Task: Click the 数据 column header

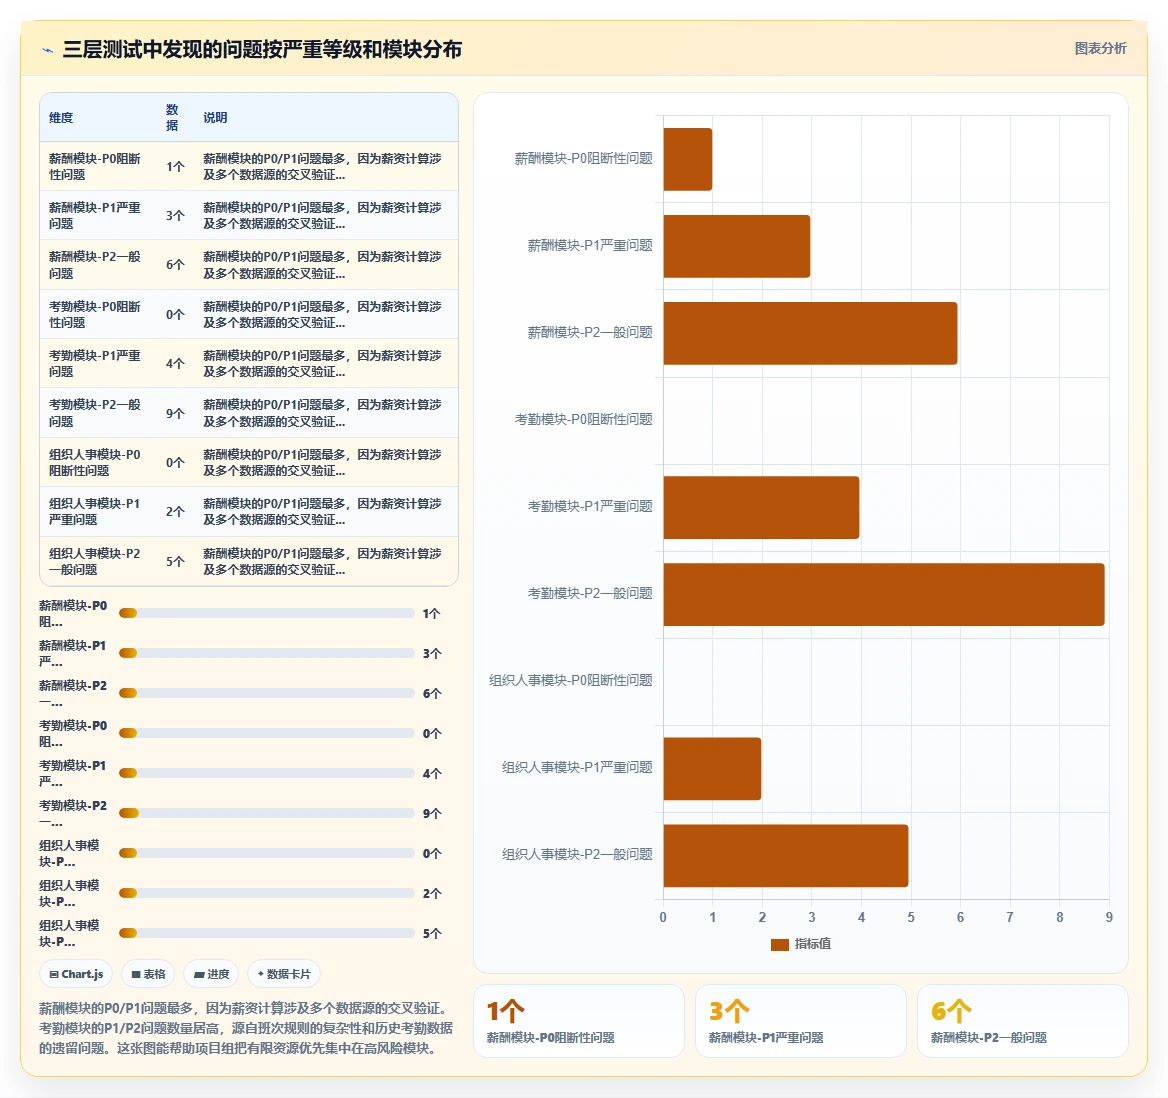Action: 172,118
